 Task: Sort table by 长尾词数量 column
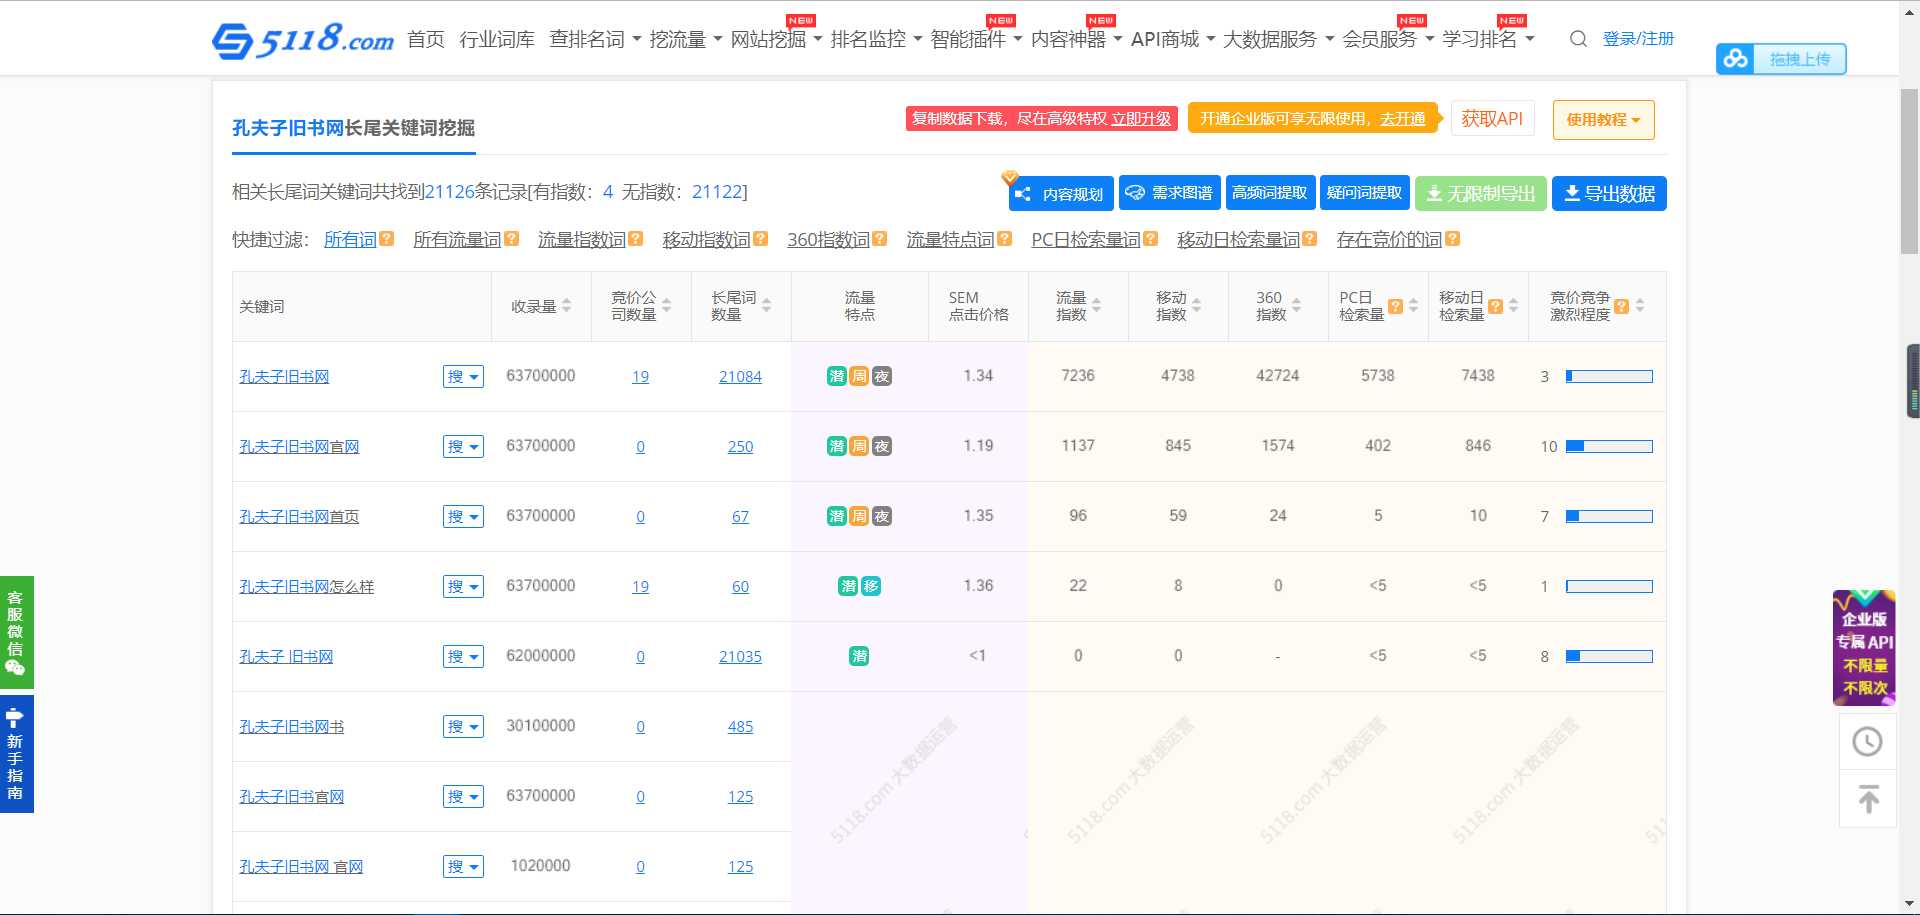pos(767,306)
